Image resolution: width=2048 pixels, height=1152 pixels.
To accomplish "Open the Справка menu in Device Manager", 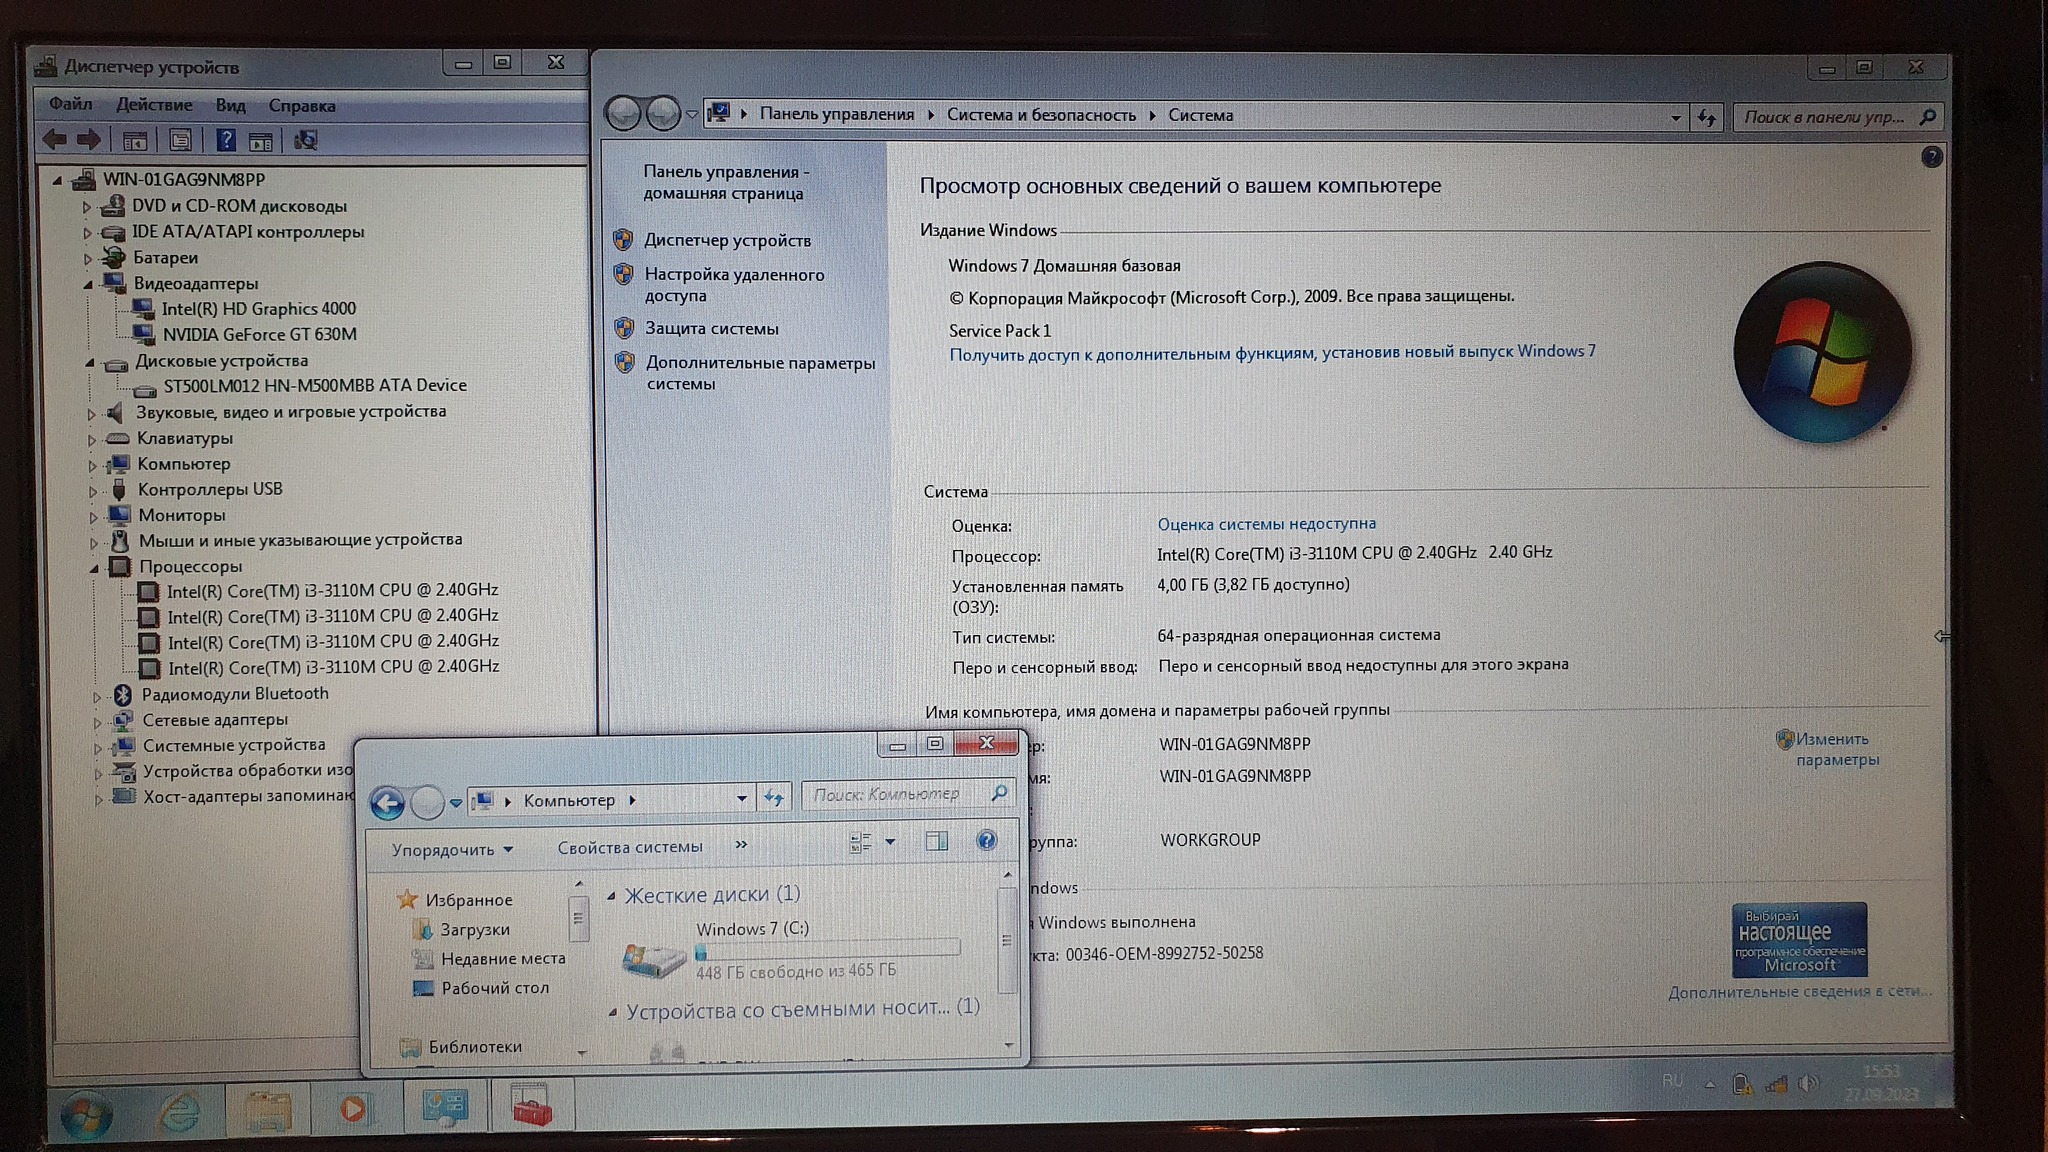I will tap(301, 106).
